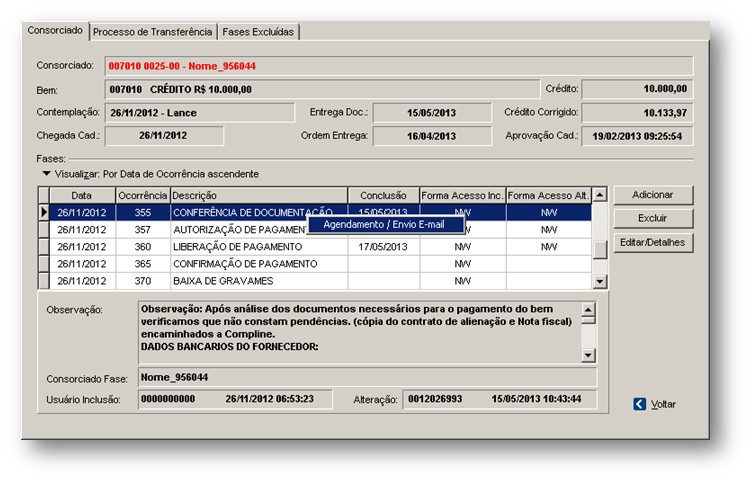752x482 pixels.
Task: Expand the Visualizar sort-order triangle
Action: (x=47, y=174)
